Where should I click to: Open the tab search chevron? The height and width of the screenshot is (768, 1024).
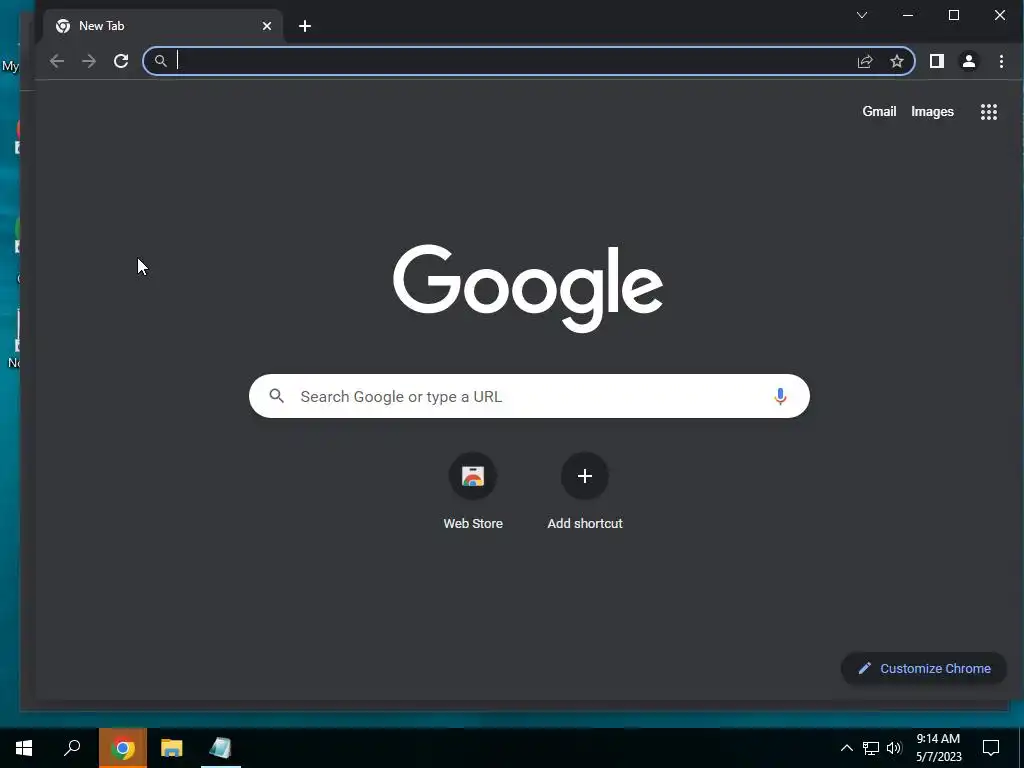pos(862,15)
